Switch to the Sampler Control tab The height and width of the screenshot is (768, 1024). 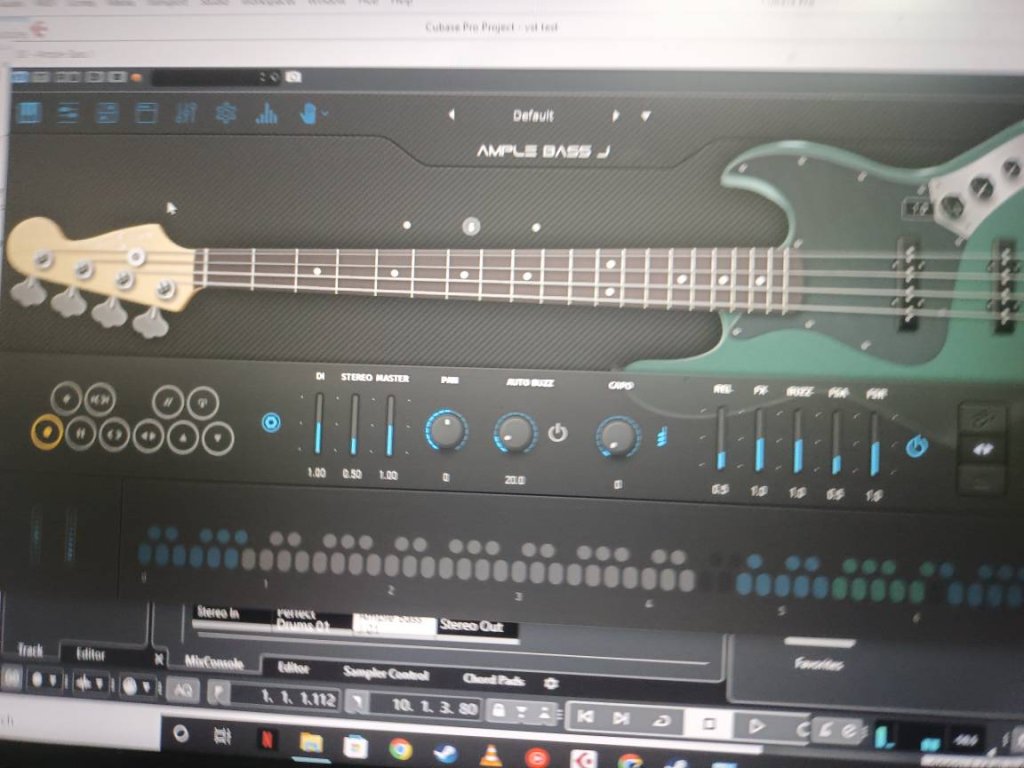[x=386, y=673]
